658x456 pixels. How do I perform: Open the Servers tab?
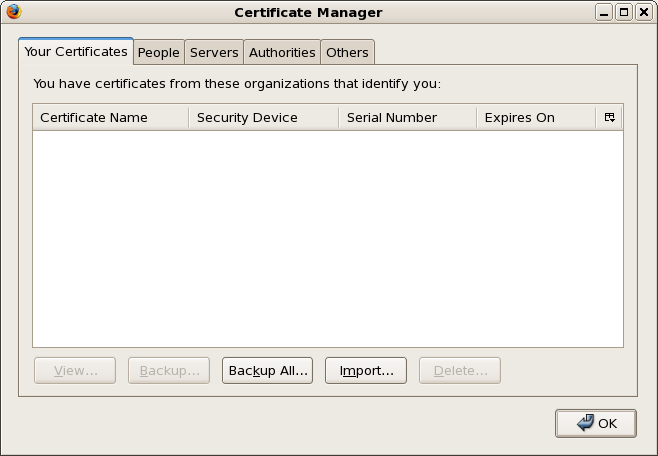click(x=214, y=52)
